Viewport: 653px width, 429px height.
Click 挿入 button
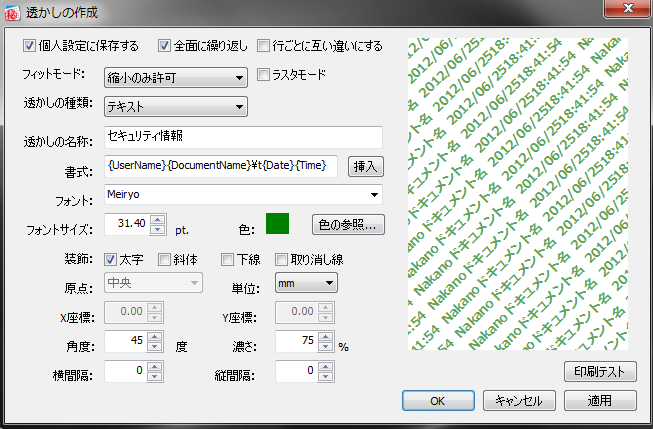[x=366, y=167]
